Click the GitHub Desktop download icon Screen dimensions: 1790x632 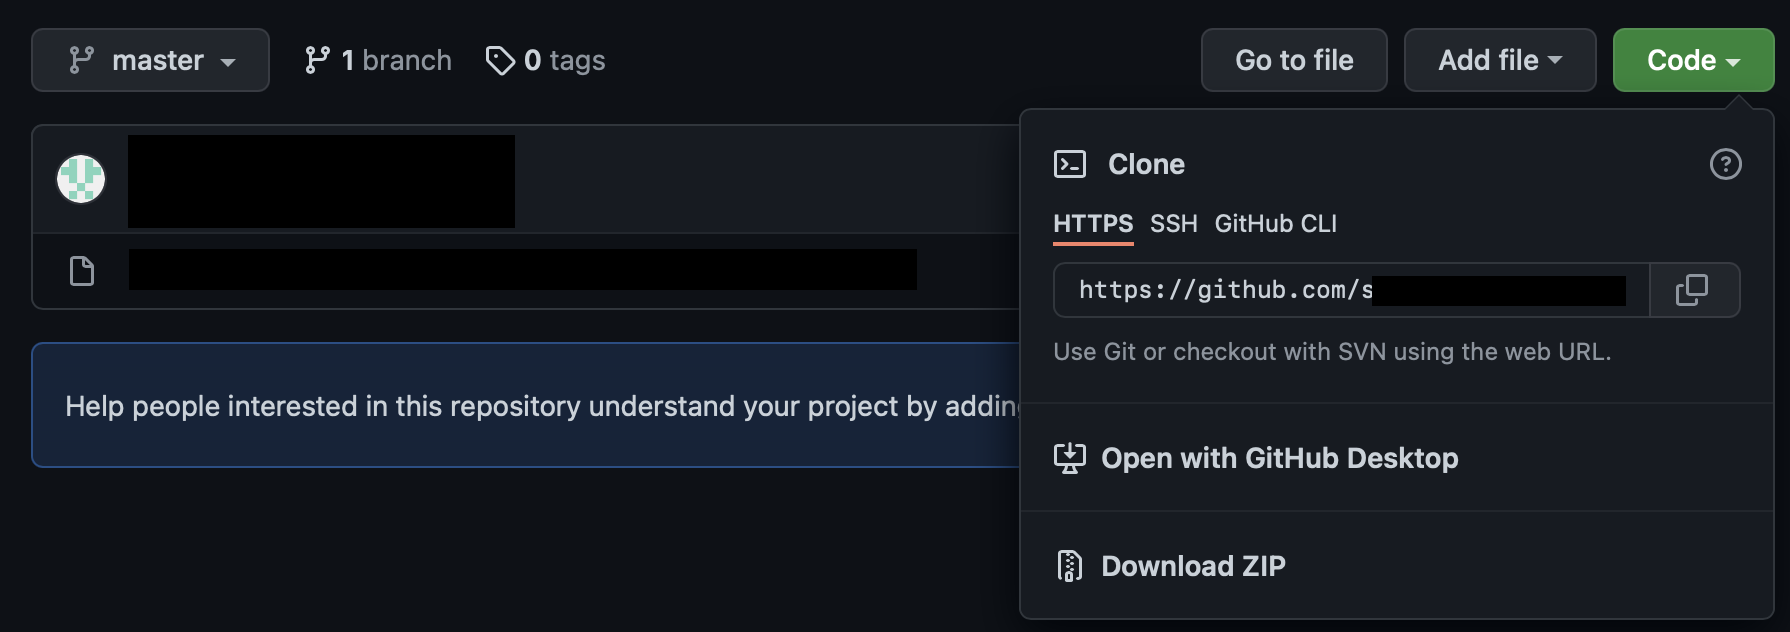1069,457
